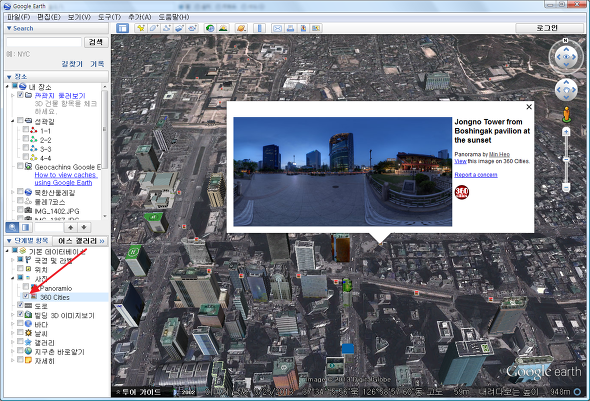This screenshot has width=590, height=401.
Task: Open the 'View' link in the popup
Action: 460,161
